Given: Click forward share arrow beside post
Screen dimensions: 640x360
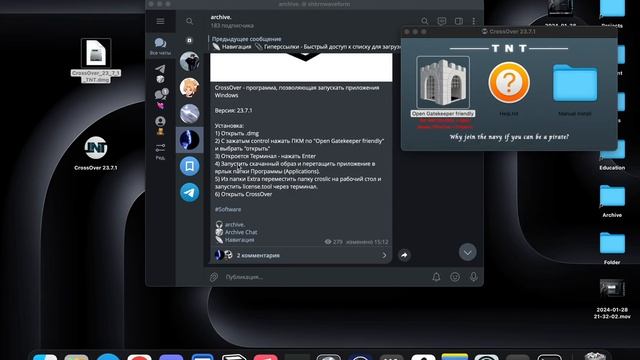Looking at the screenshot, I should 404,255.
